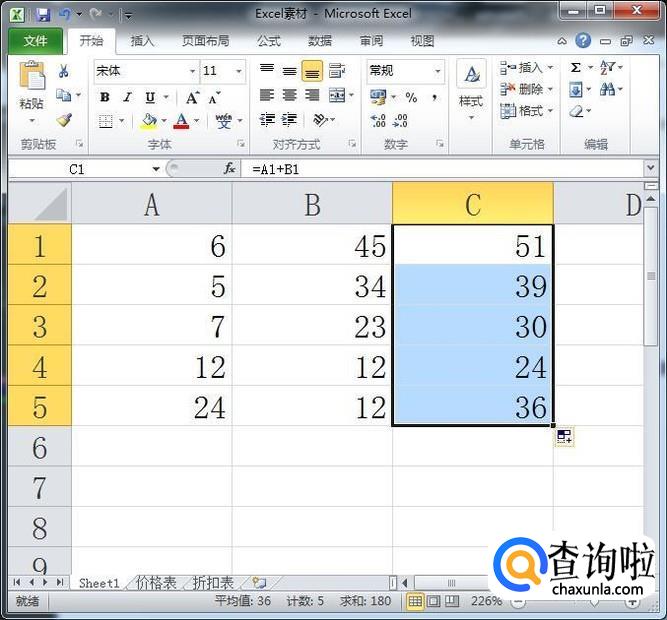Toggle italic formatting
667x620 pixels.
coord(127,97)
